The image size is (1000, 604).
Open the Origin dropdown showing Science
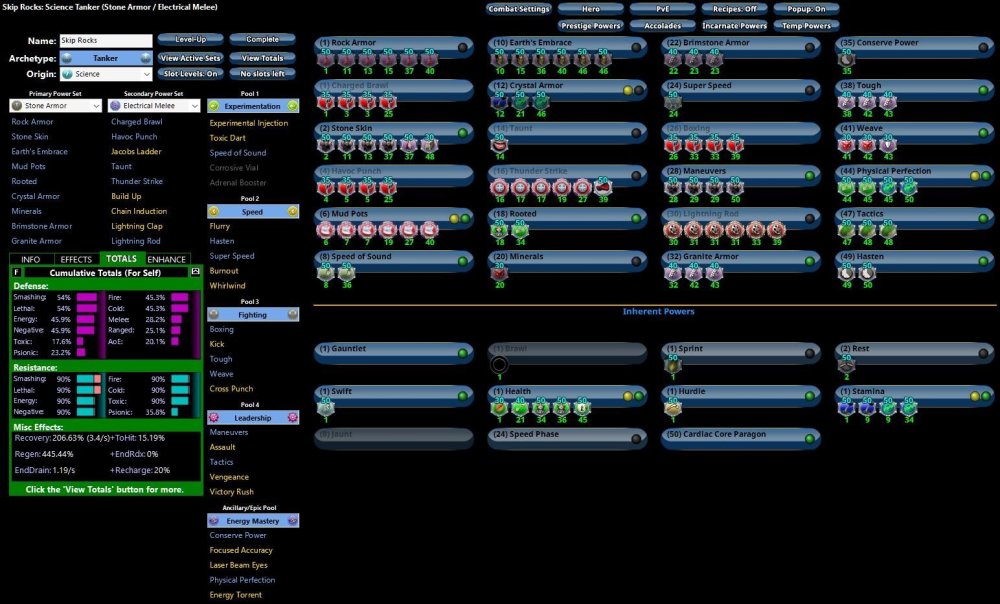coord(105,74)
